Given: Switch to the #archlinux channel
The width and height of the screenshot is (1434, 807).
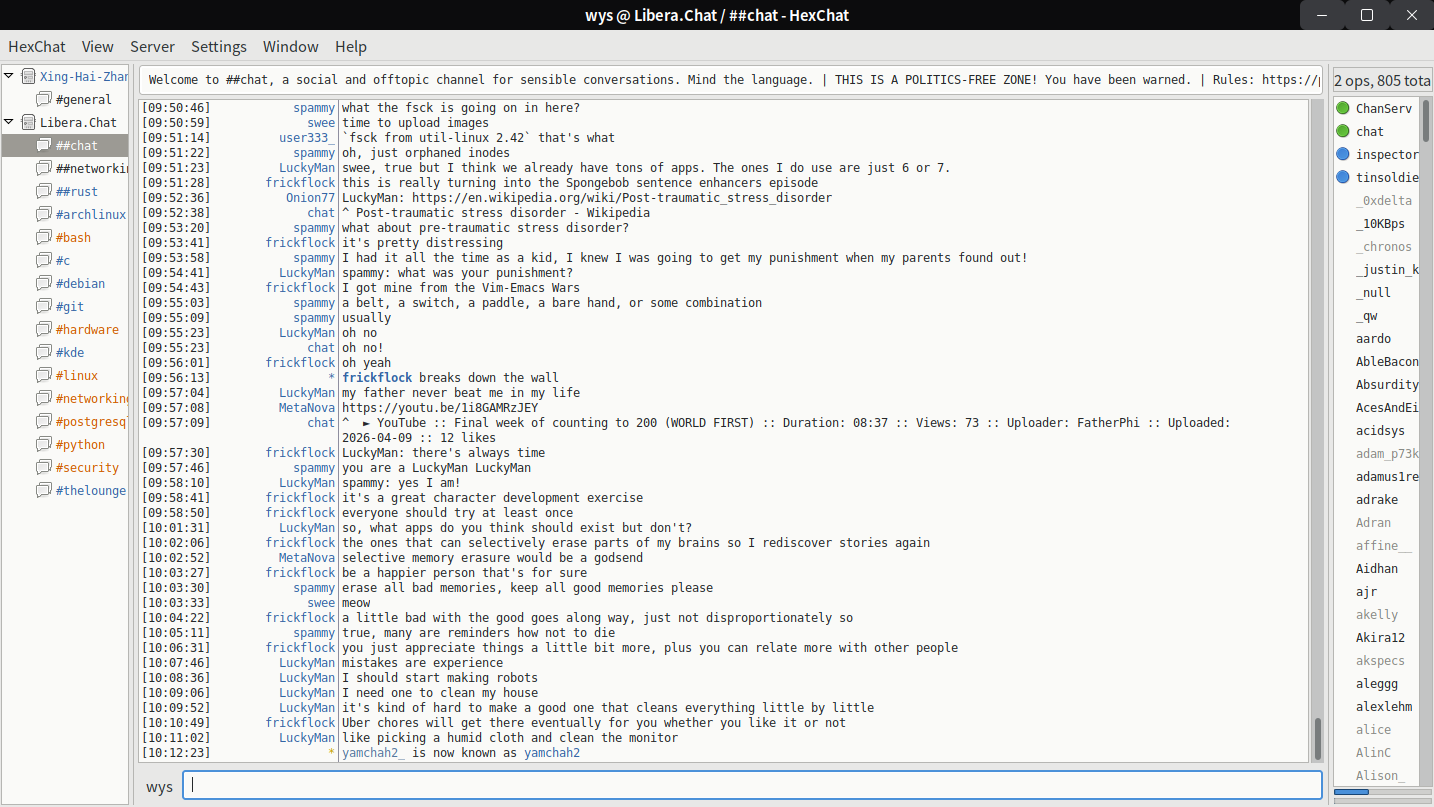Looking at the screenshot, I should click(90, 214).
